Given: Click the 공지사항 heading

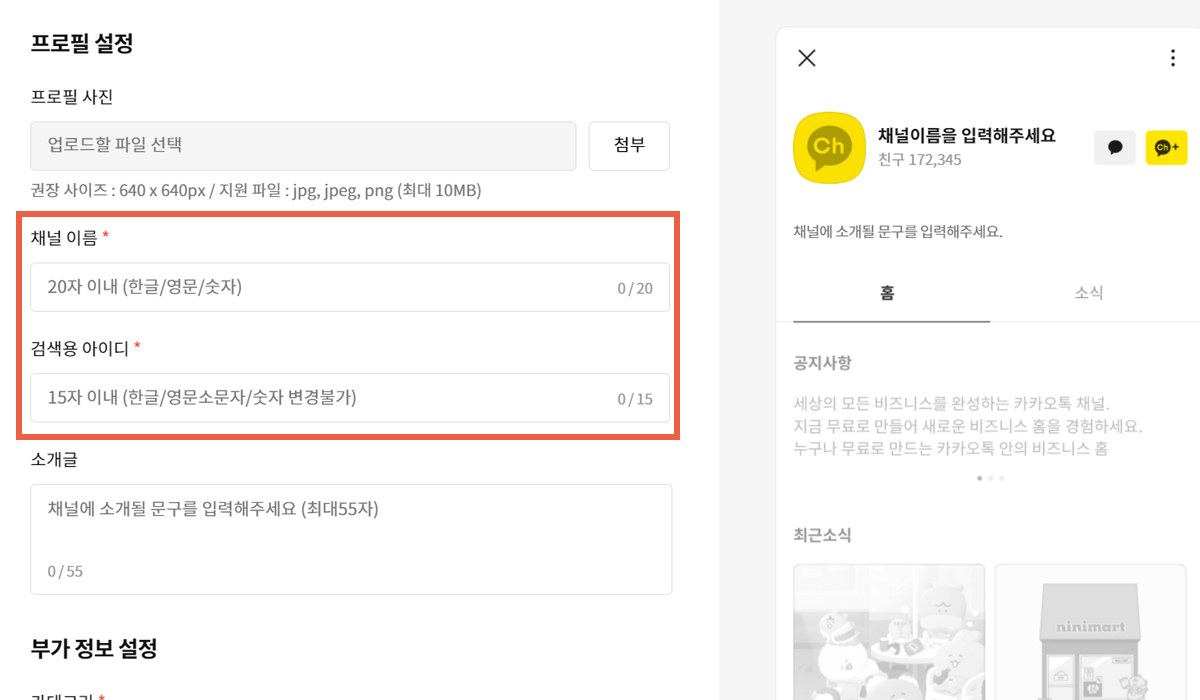Looking at the screenshot, I should [x=822, y=362].
